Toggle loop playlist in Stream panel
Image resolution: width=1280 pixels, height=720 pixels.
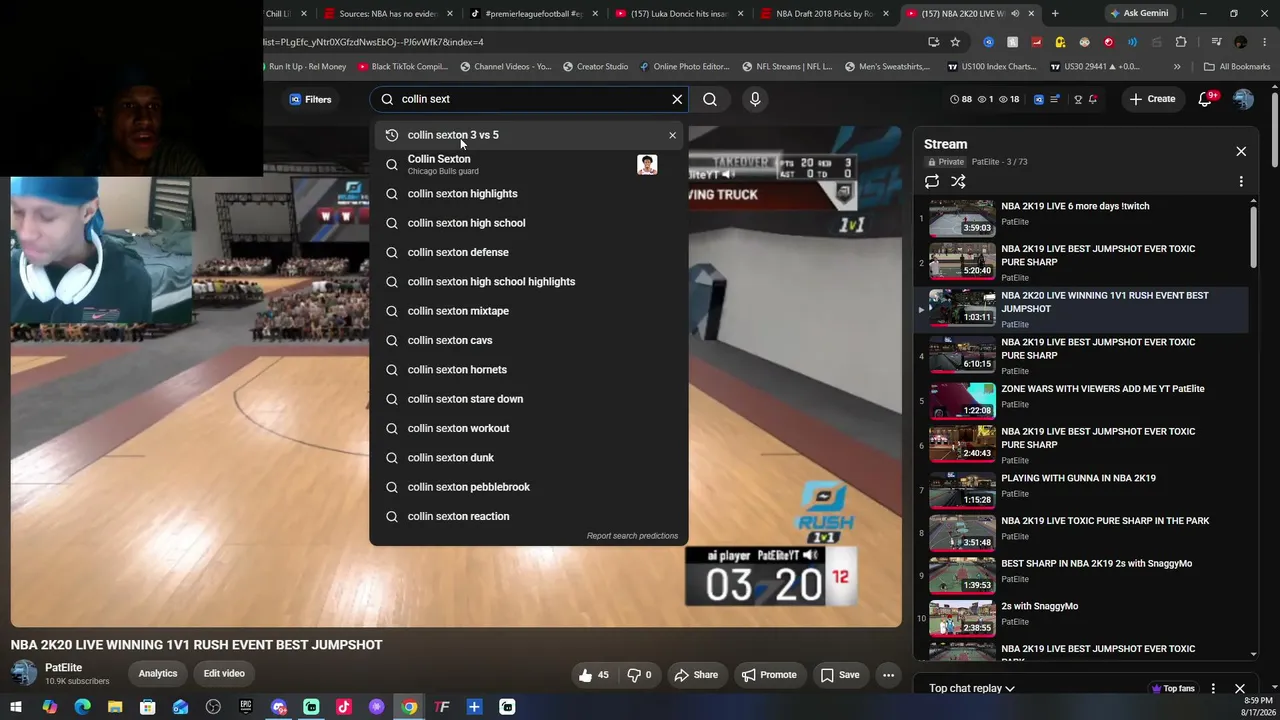tap(932, 182)
